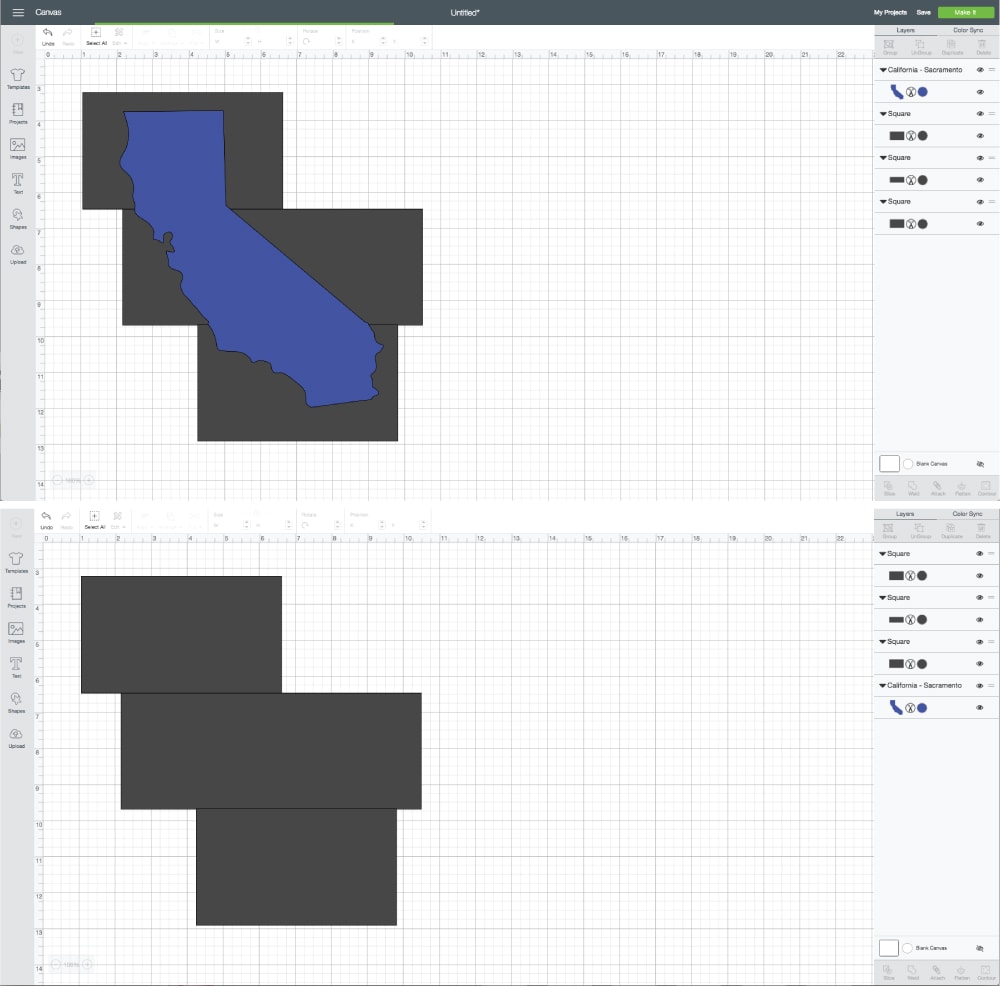
Task: Click the blue color swatch of upper California layer
Action: pos(923,92)
